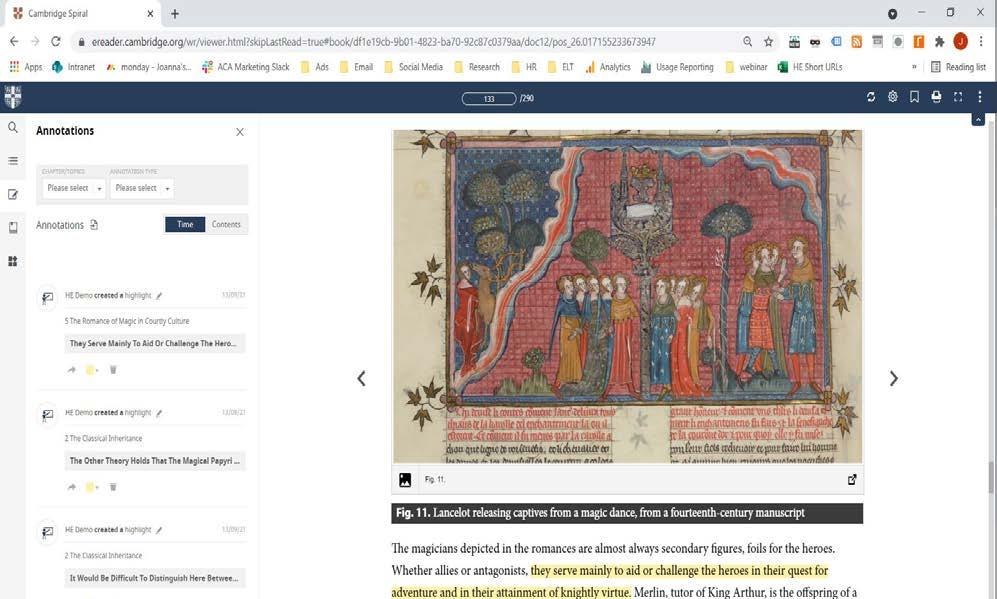997x599 pixels.
Task: Open Chrome profile avatar J
Action: tap(960, 41)
